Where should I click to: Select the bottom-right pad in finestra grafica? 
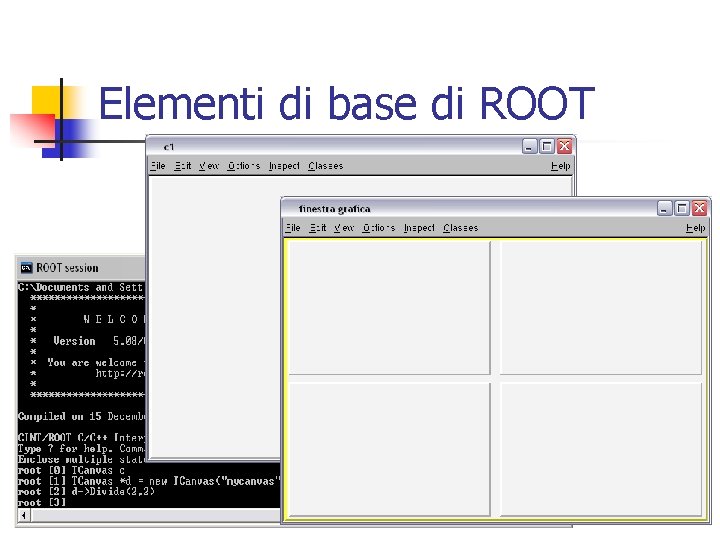pos(601,449)
